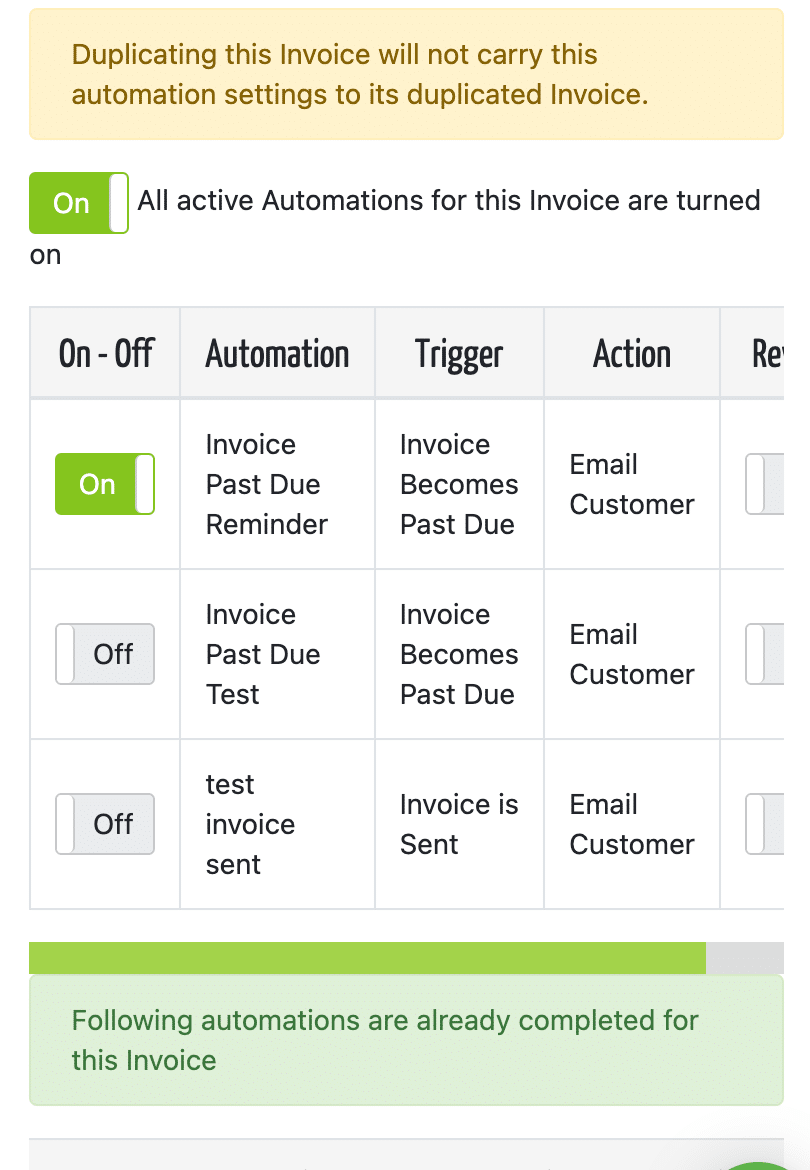Click the On - Off column header
Screen dimensions: 810x1170
pos(105,353)
